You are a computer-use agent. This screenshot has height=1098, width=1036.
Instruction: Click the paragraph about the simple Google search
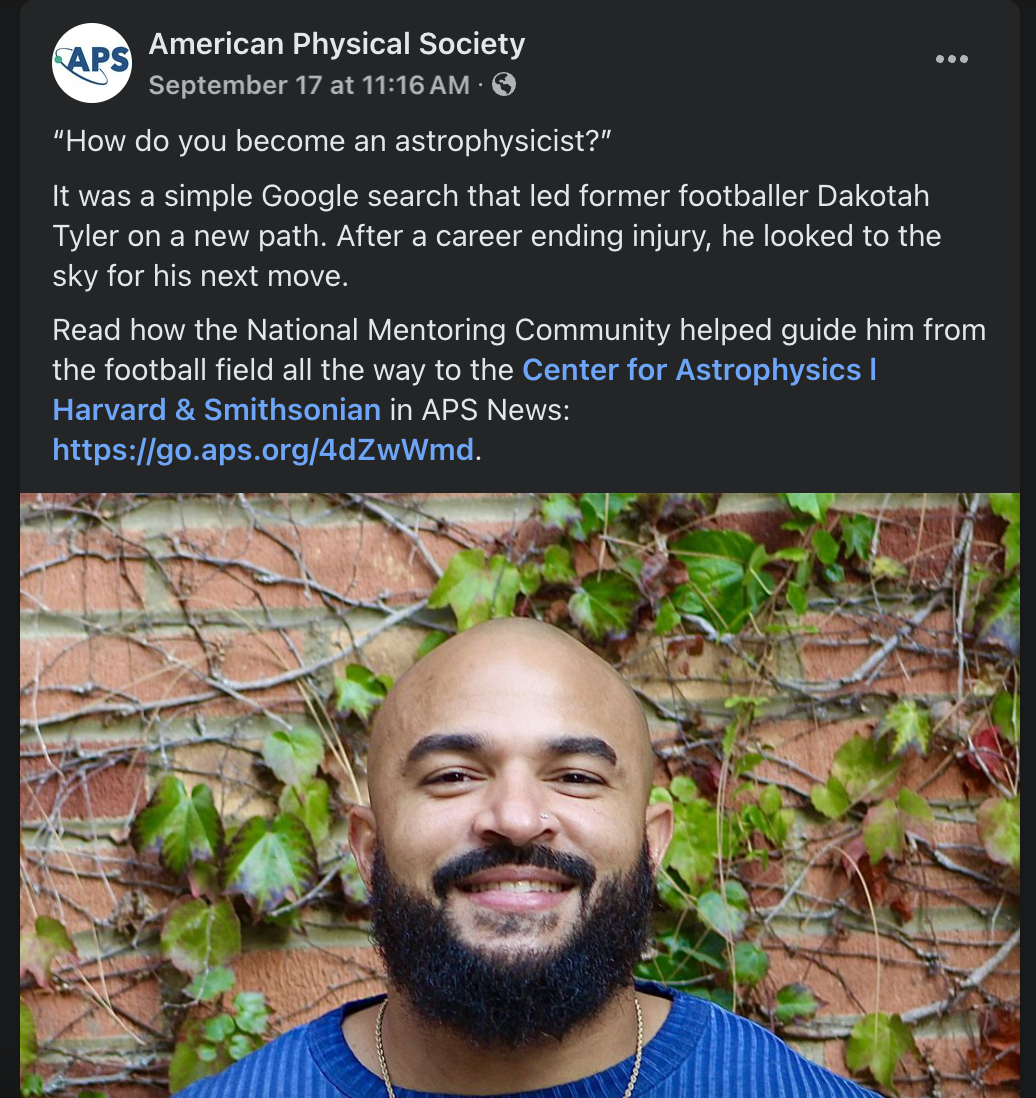(497, 236)
